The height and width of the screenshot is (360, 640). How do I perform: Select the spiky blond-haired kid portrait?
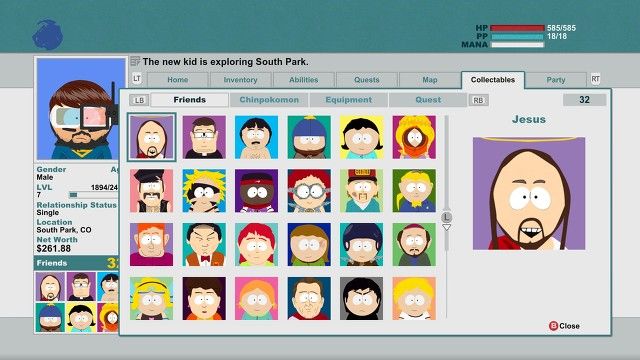click(204, 191)
